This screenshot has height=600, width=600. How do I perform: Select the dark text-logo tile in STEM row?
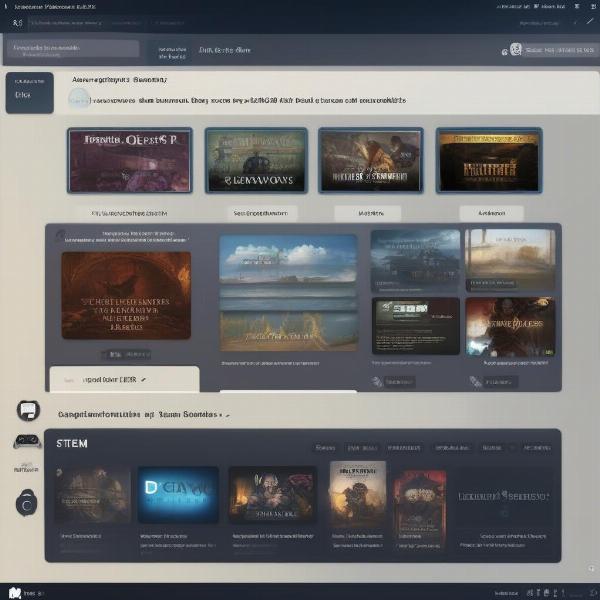pos(504,496)
